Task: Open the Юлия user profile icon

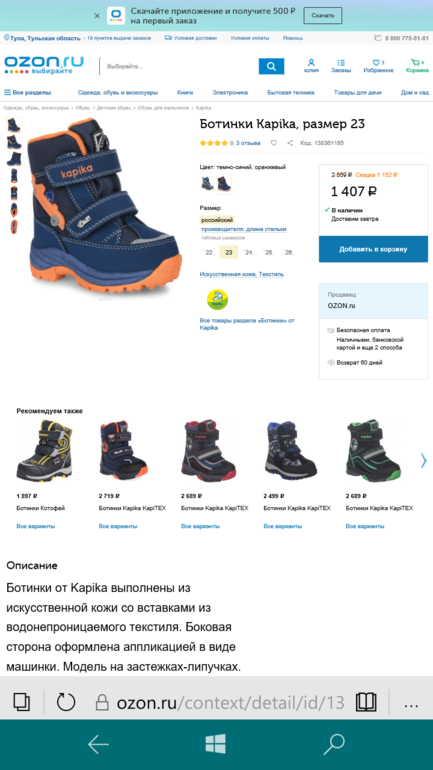Action: click(311, 63)
